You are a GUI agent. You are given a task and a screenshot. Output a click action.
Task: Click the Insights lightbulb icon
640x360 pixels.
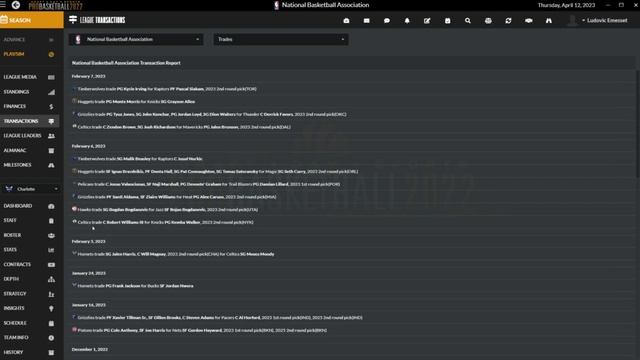pos(51,309)
